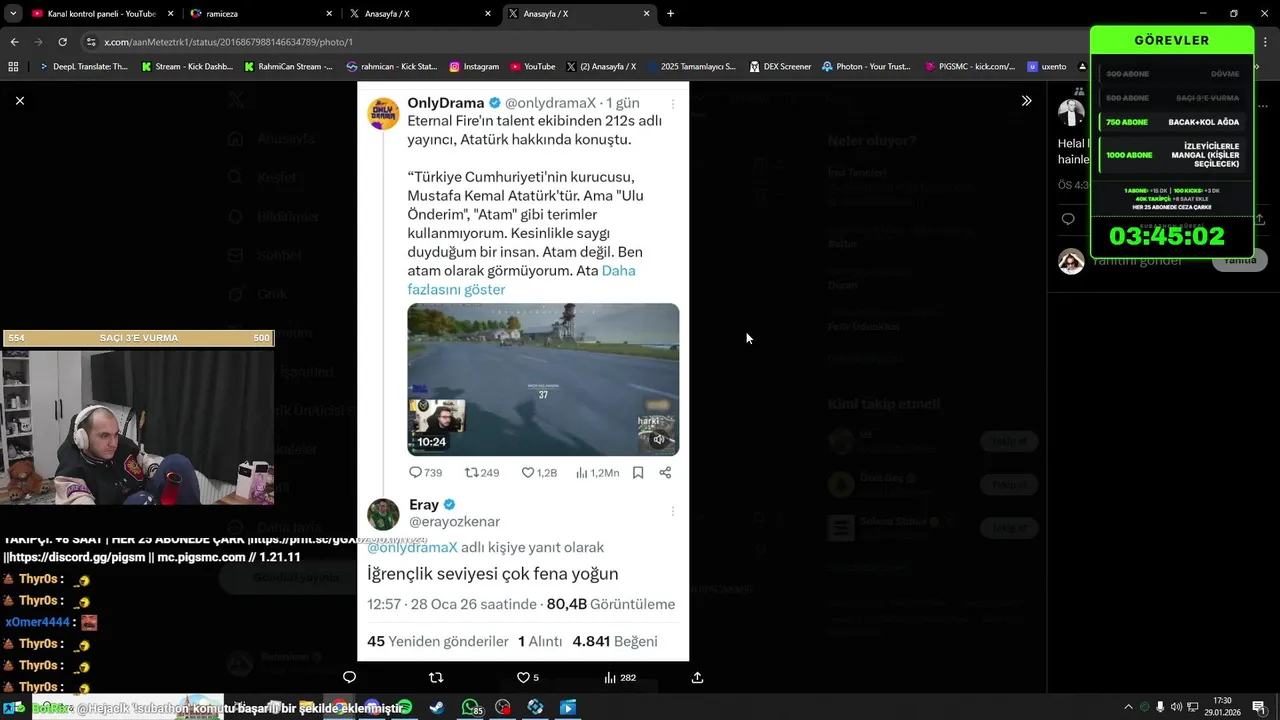Click the @onlydramaX mention in reply line
Screen dimensions: 1280x720
tap(412, 547)
